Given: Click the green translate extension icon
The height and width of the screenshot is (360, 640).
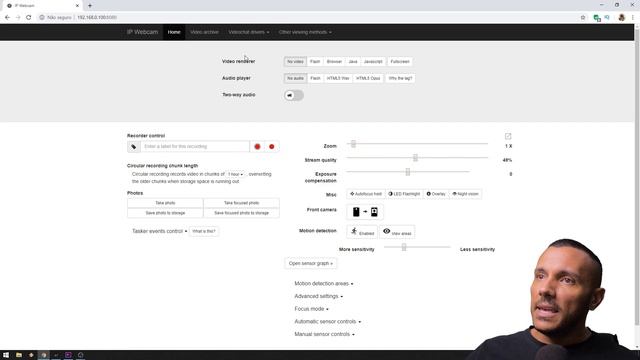Looking at the screenshot, I should tap(597, 18).
